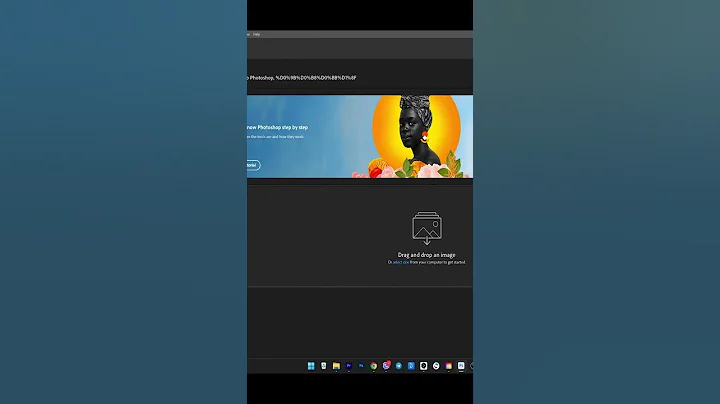Click the drag and drop image icon

427,228
